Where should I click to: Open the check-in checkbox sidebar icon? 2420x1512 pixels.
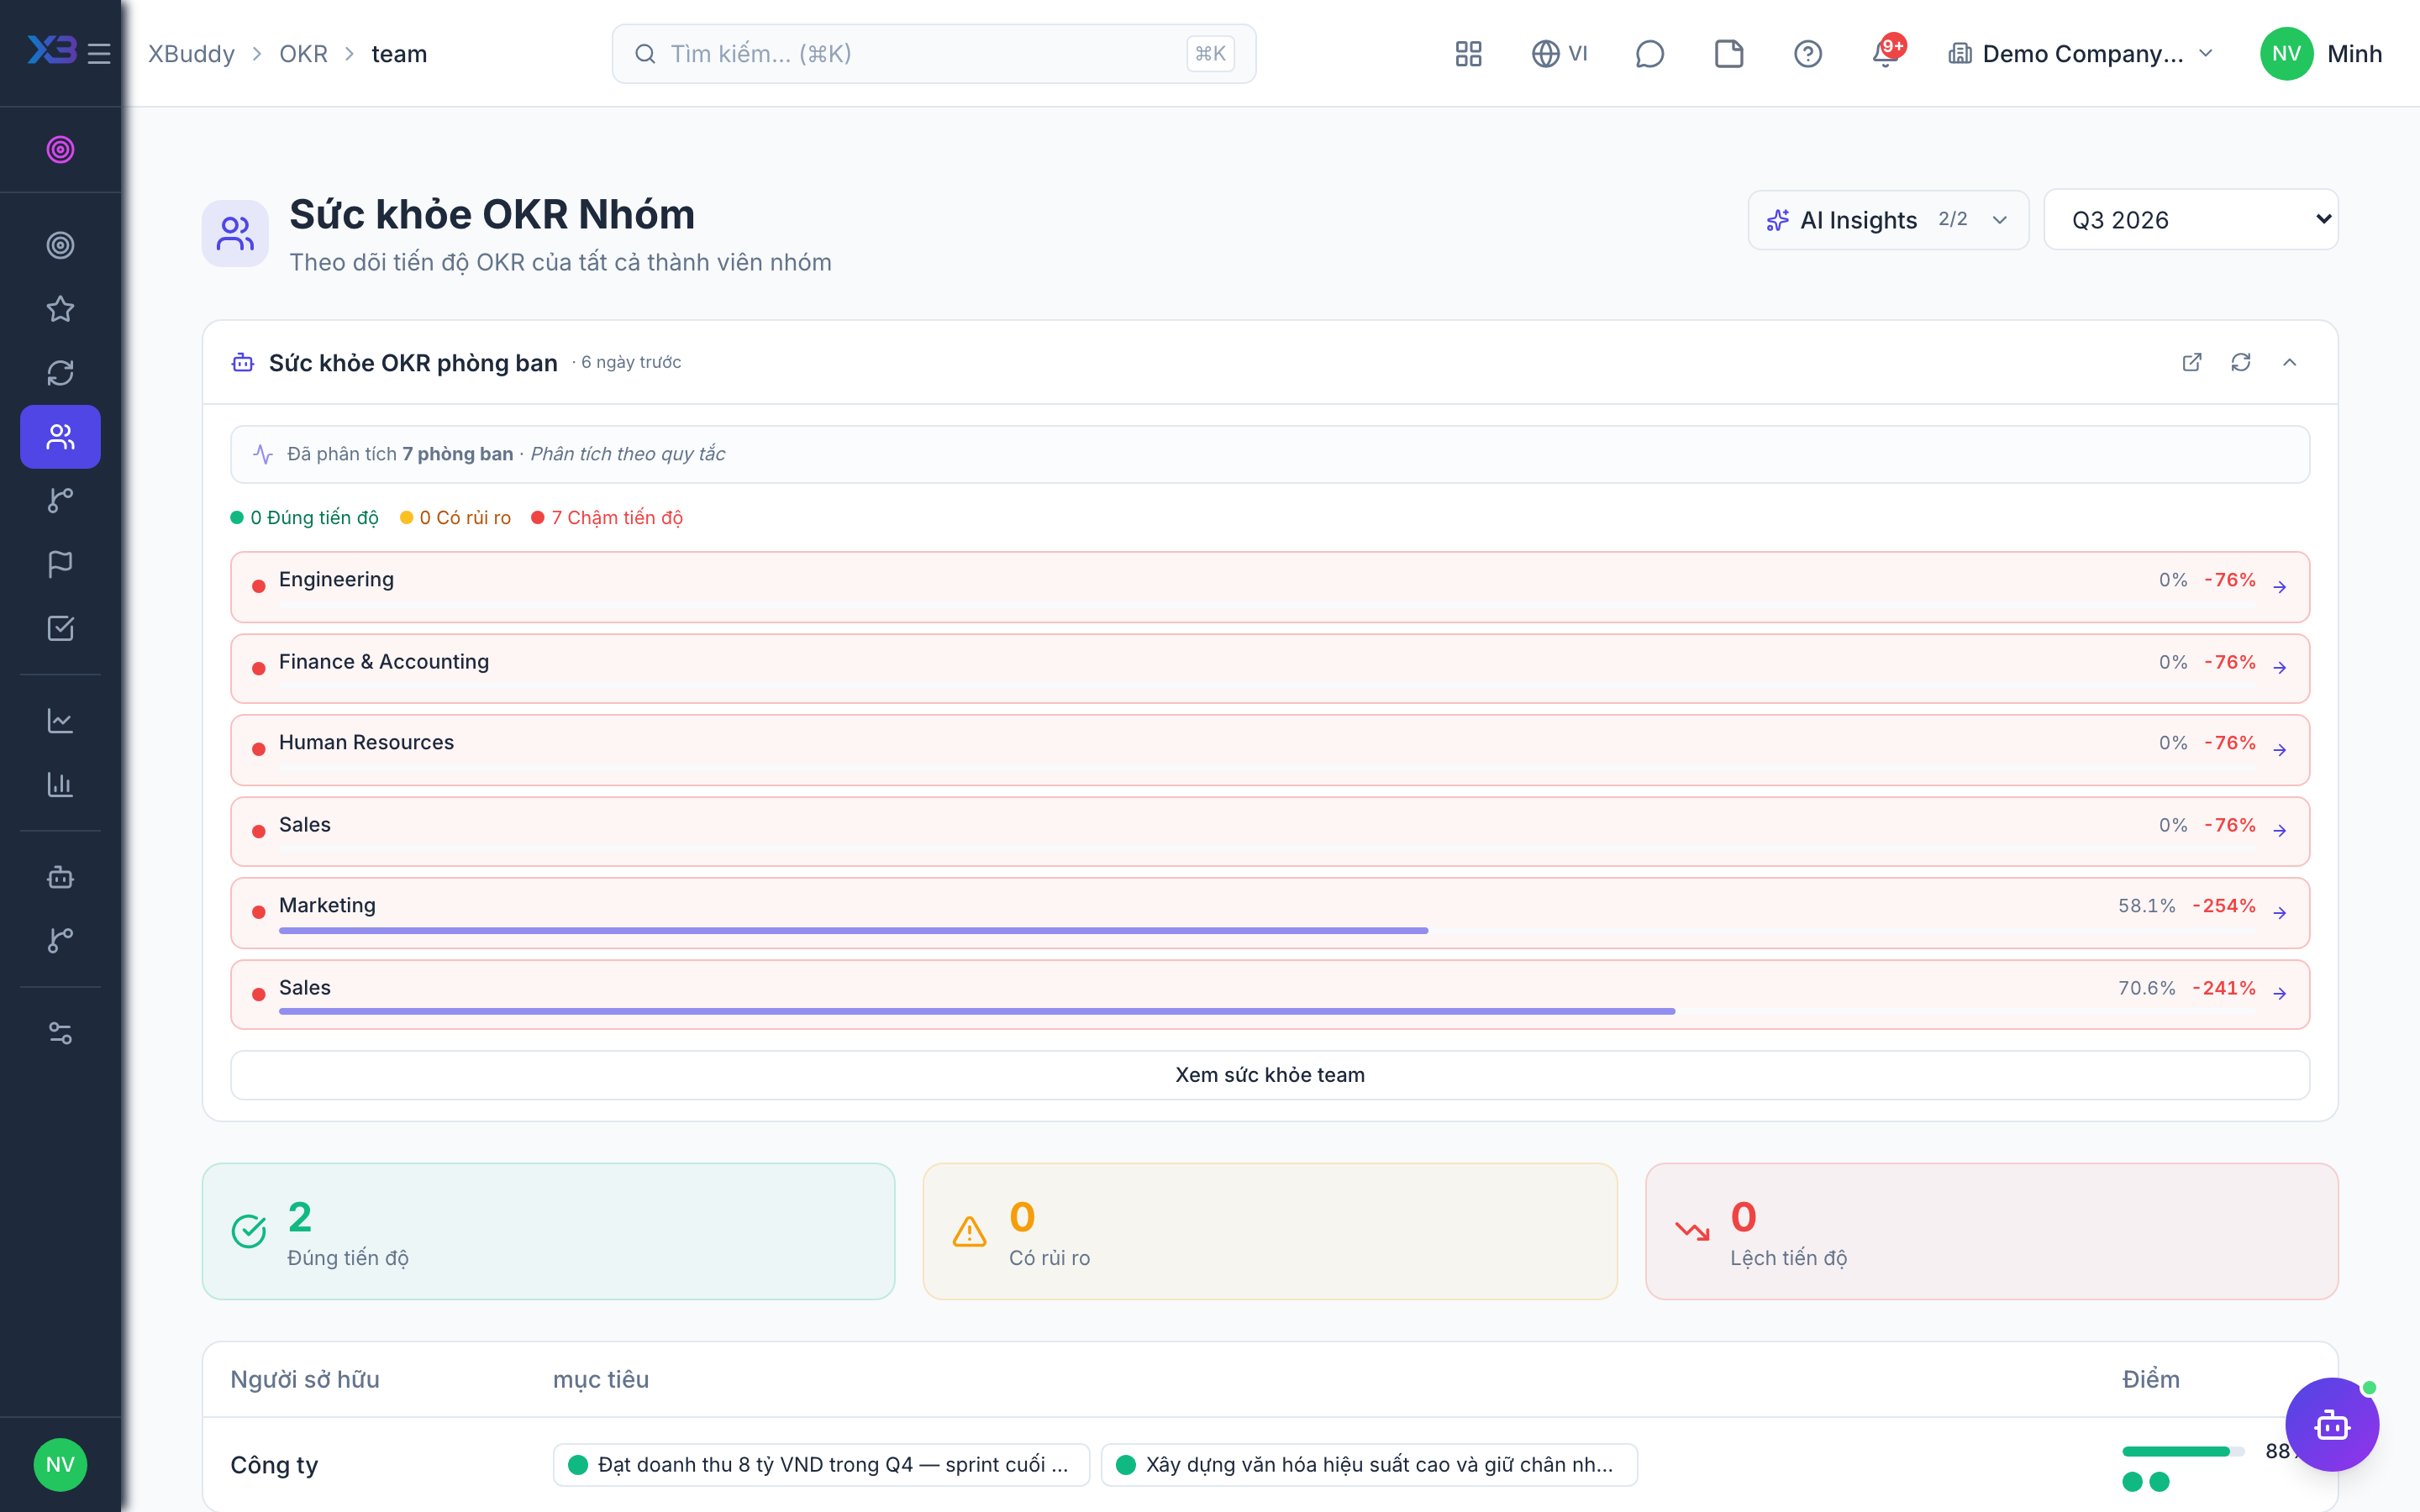(60, 628)
